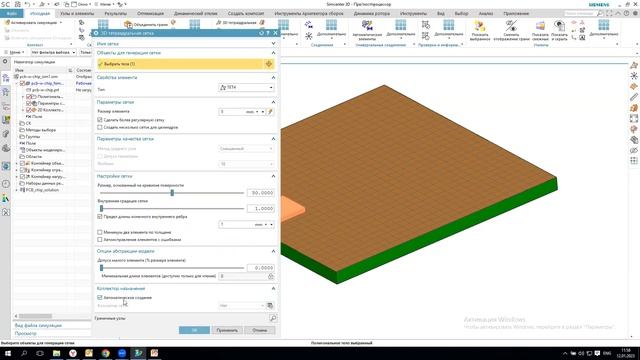The height and width of the screenshot is (360, 640).
Task: Open Windows Start menu
Action: 8,353
